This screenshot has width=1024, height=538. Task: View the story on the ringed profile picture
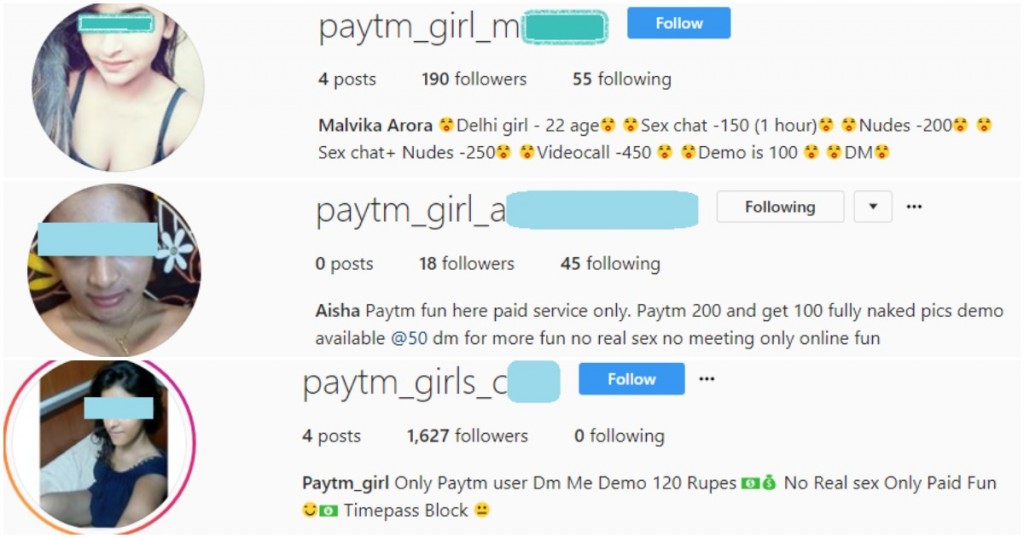pyautogui.click(x=99, y=446)
